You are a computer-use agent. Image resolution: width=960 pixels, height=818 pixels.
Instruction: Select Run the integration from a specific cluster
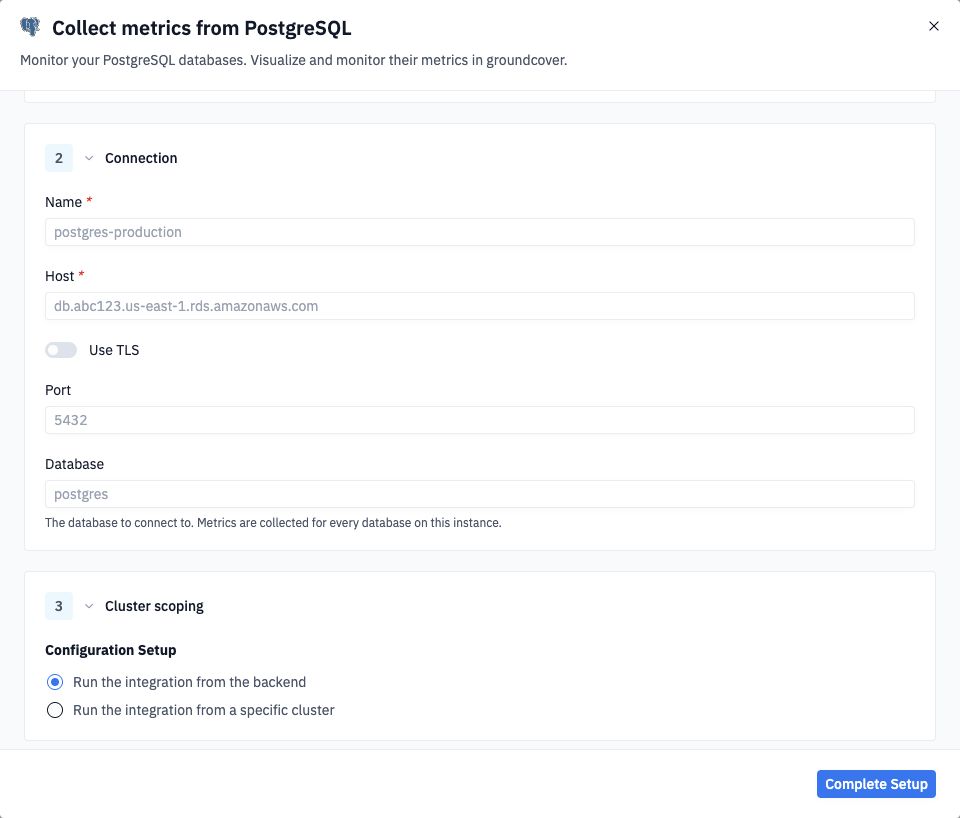click(x=55, y=710)
